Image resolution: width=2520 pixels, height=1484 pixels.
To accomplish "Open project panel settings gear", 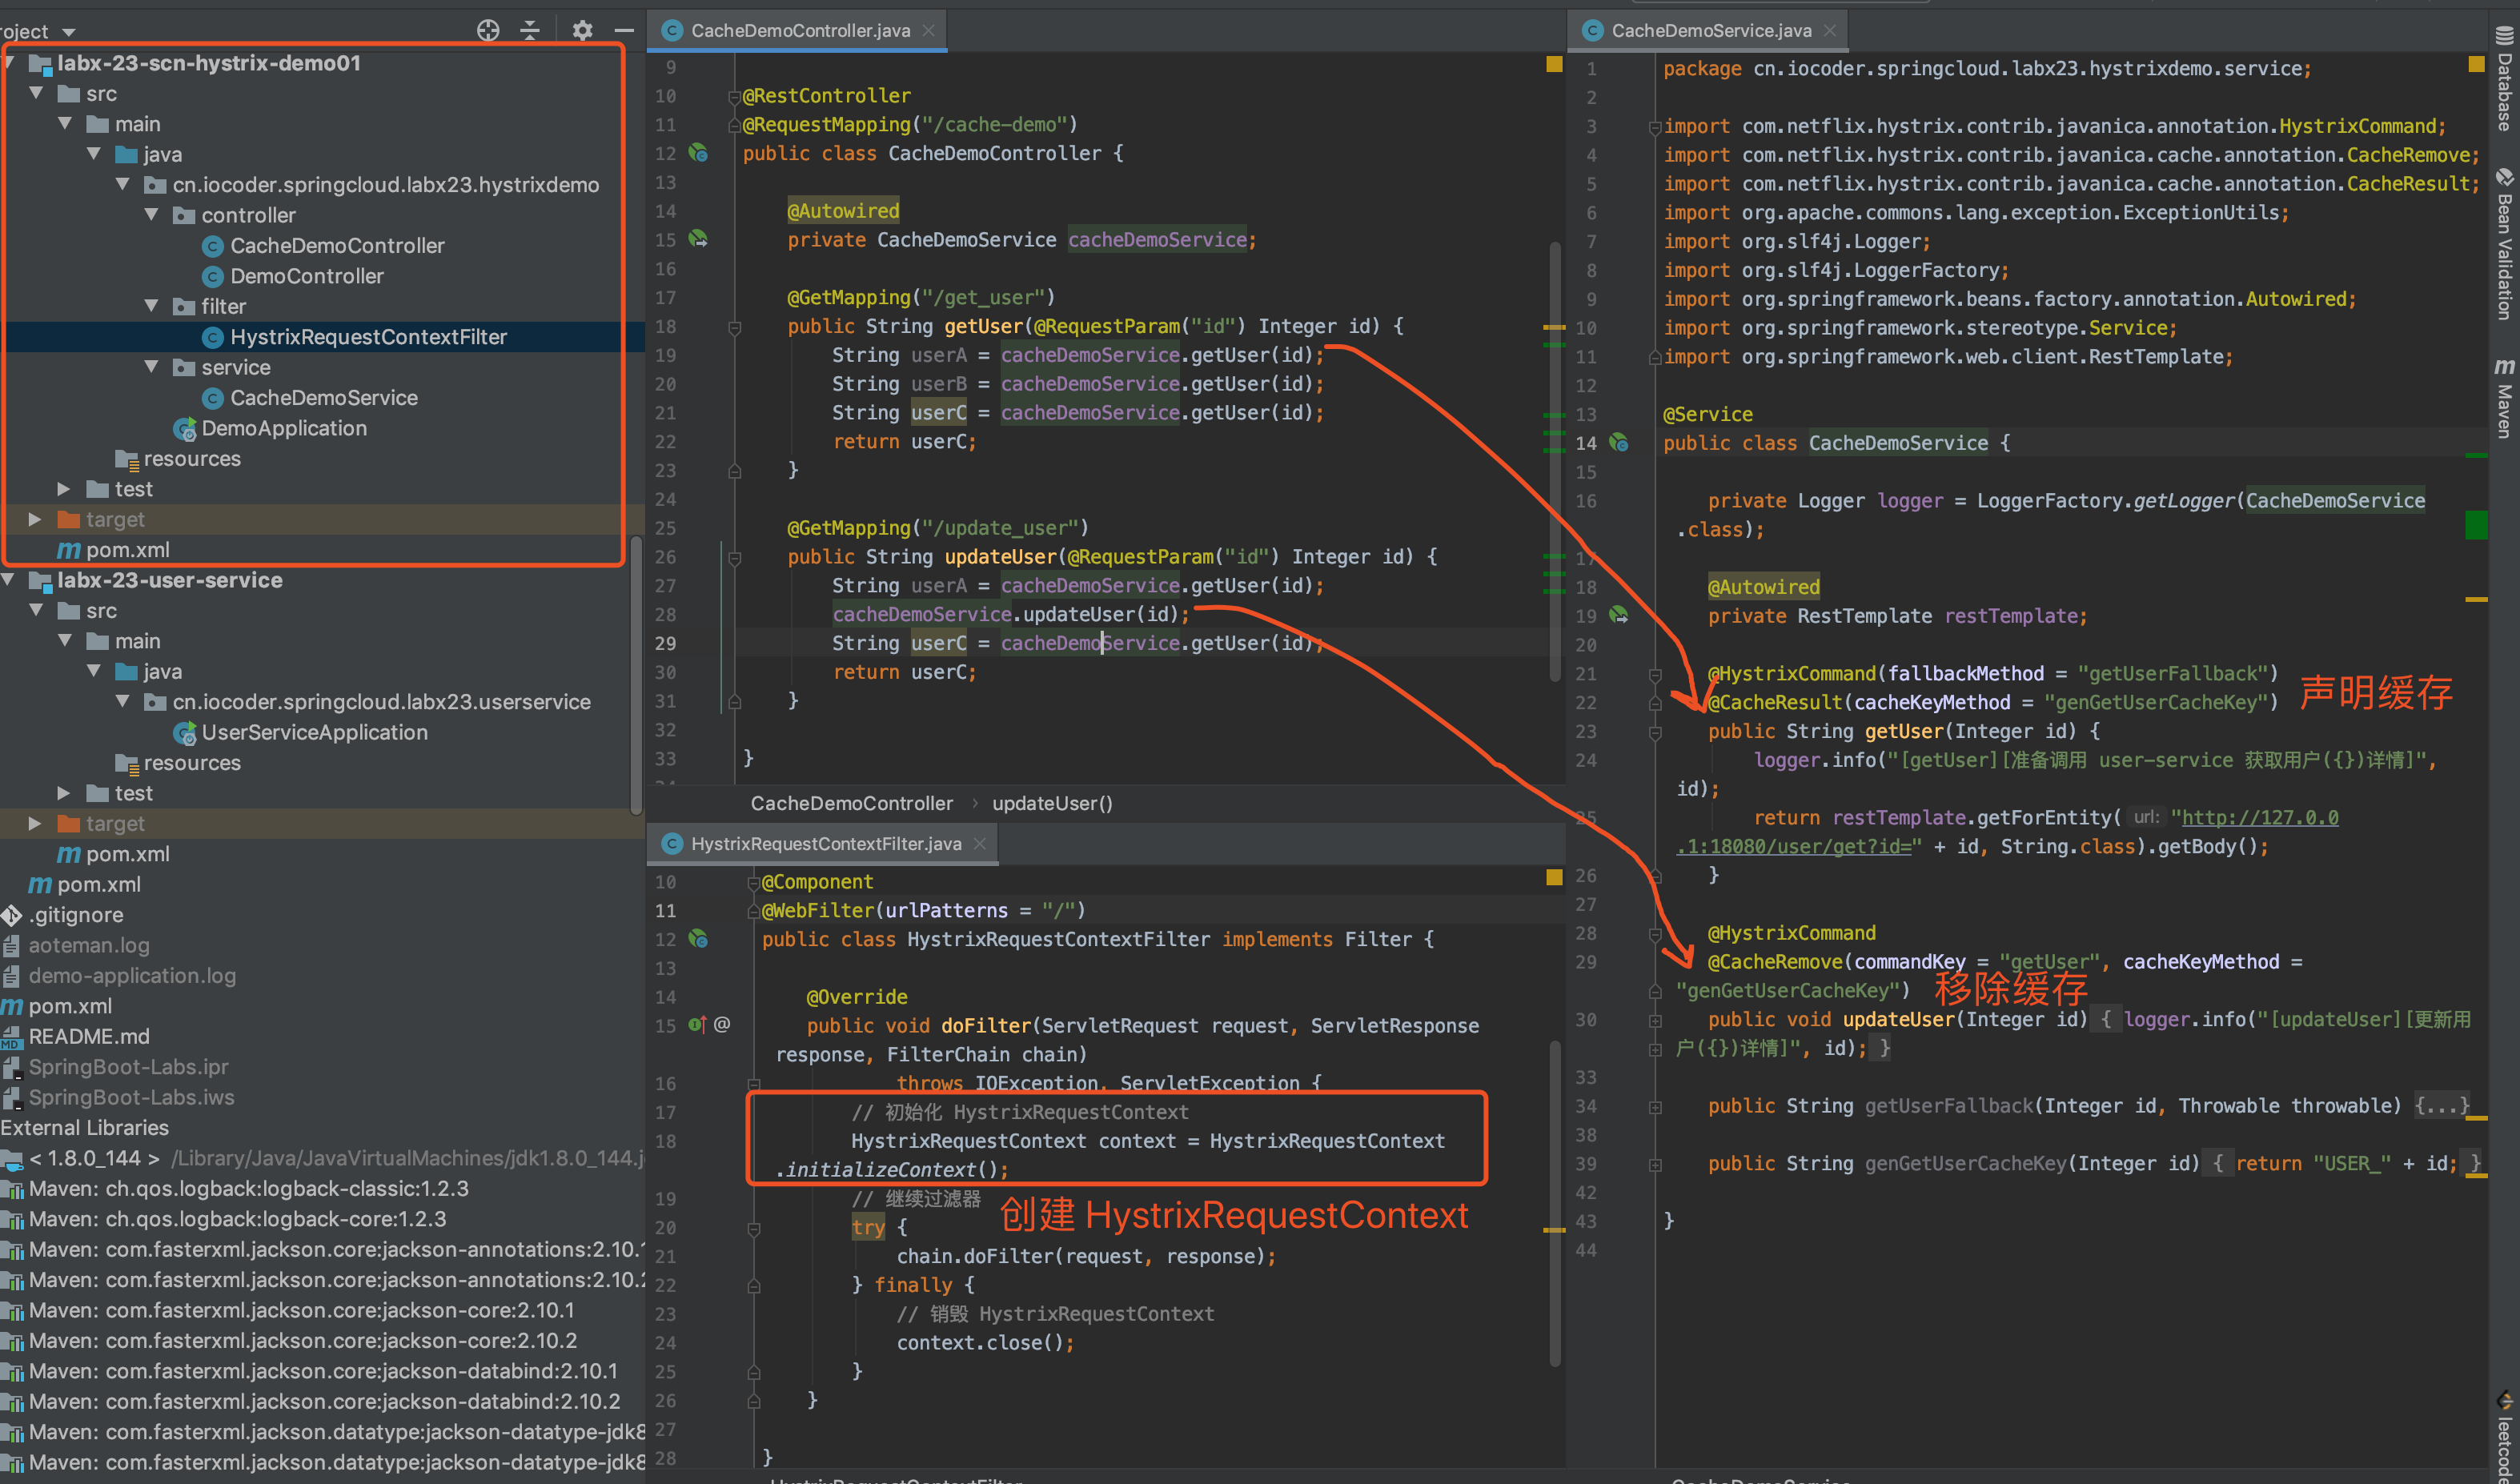I will tap(582, 30).
